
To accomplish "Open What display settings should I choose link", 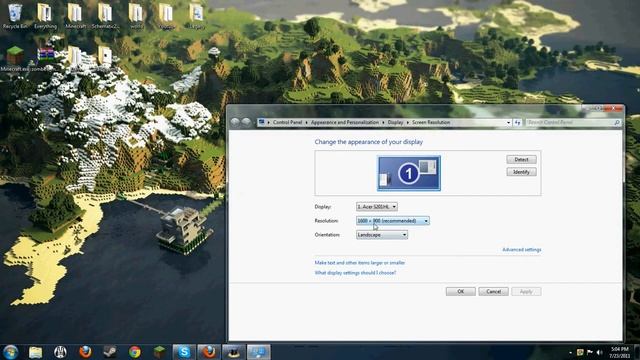I will pos(355,273).
